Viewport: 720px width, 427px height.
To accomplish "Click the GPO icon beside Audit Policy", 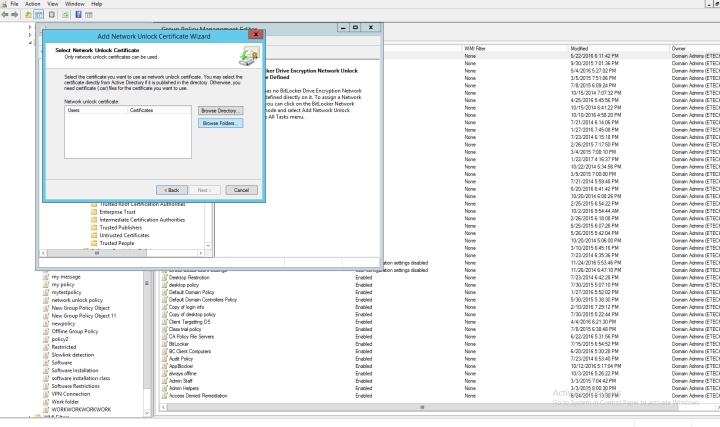I will (164, 359).
